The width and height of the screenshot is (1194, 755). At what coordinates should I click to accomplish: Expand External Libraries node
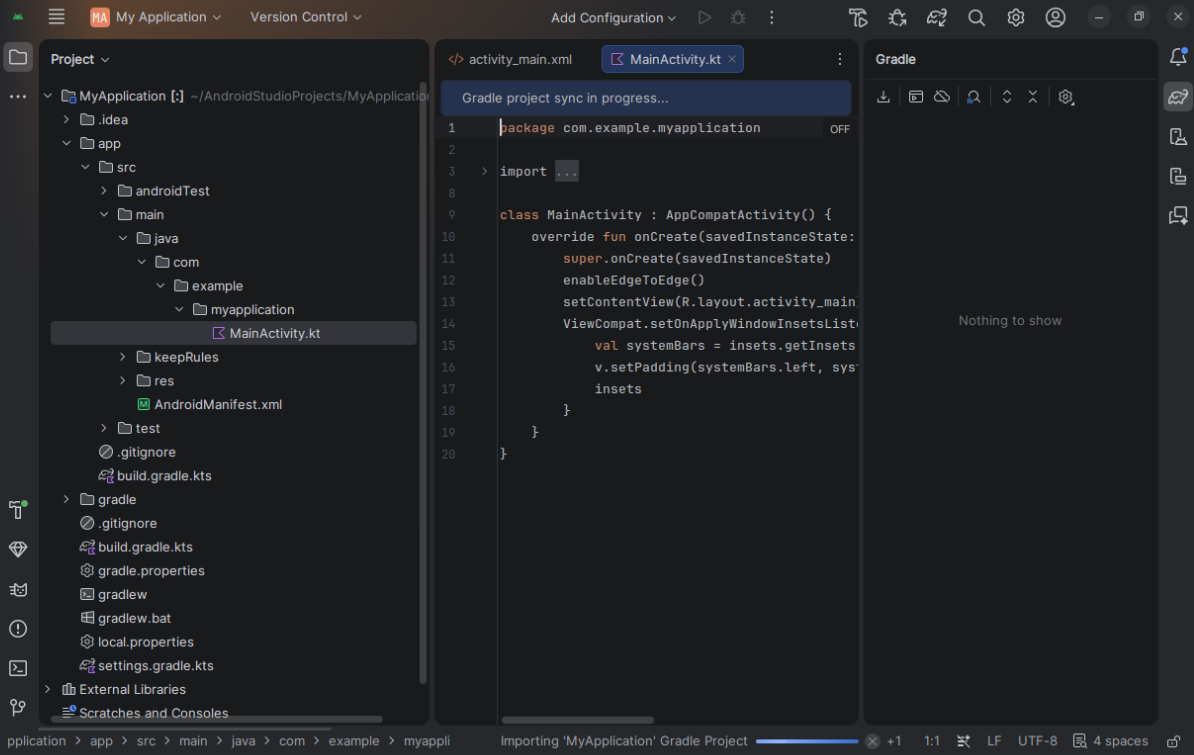point(48,689)
